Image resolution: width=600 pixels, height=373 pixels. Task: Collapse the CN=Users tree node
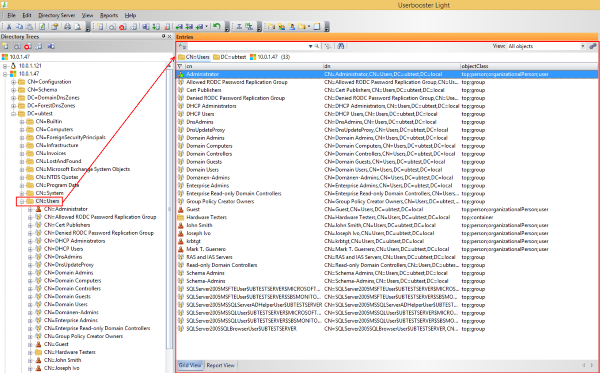tap(22, 201)
